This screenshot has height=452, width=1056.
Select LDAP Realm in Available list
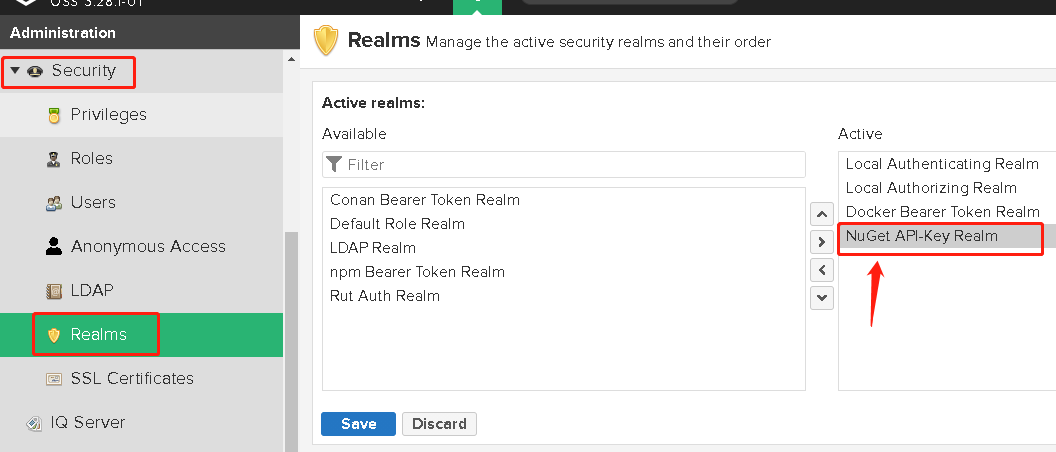click(373, 248)
